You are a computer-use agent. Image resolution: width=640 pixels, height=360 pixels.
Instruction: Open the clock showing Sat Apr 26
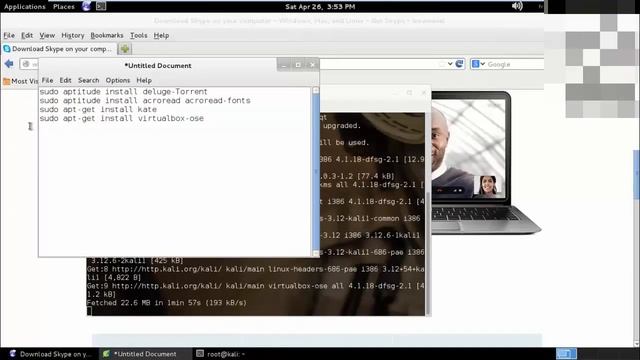click(320, 7)
